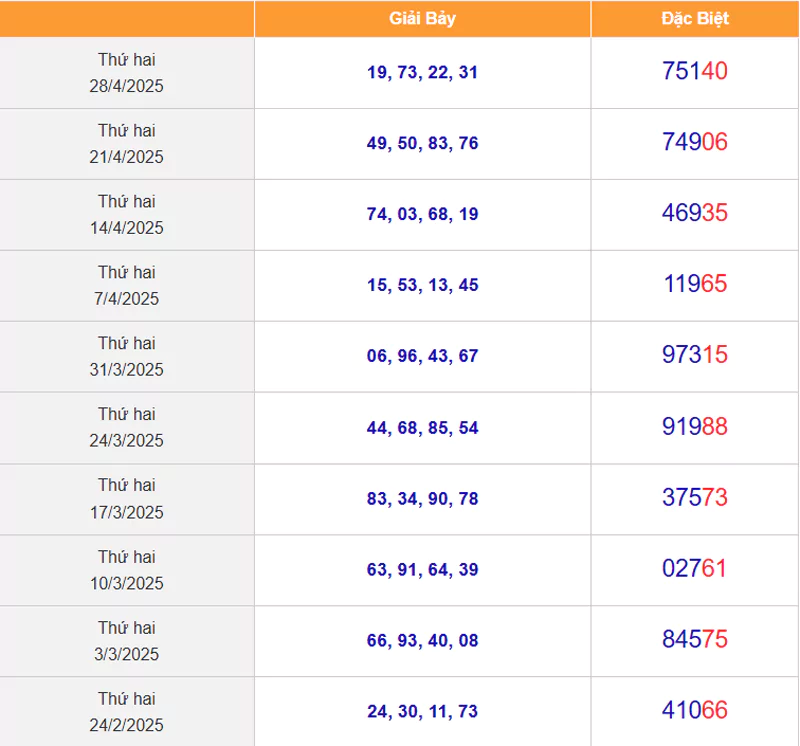
Task: Click special prize number 91988
Action: click(x=695, y=427)
